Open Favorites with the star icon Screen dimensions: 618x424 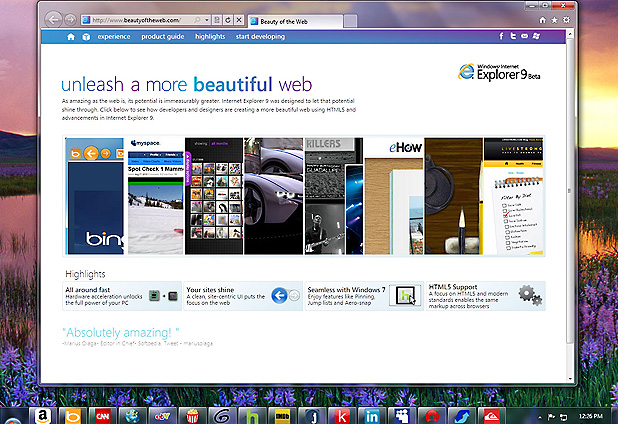click(554, 20)
